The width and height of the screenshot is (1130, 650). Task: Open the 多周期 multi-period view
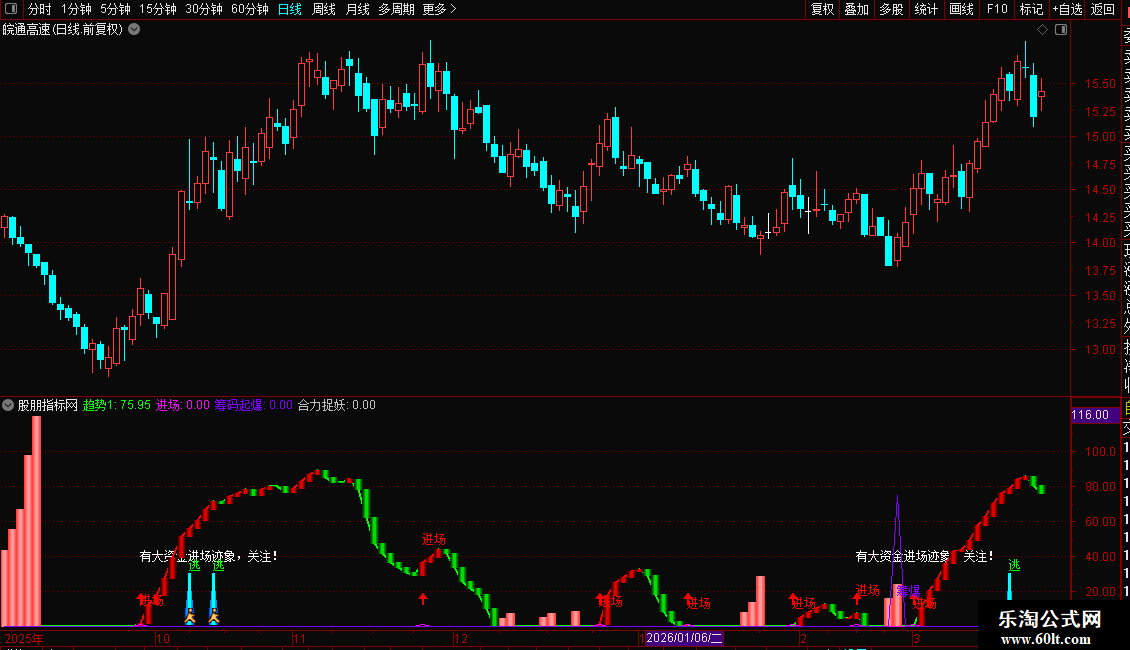(396, 9)
